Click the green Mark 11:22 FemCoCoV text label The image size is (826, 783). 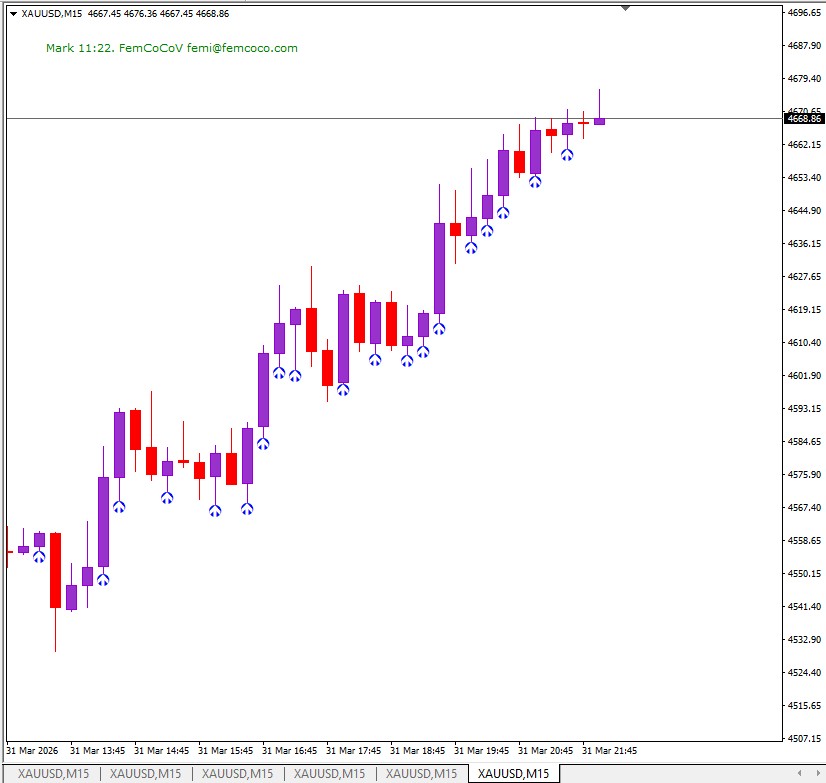coord(172,48)
